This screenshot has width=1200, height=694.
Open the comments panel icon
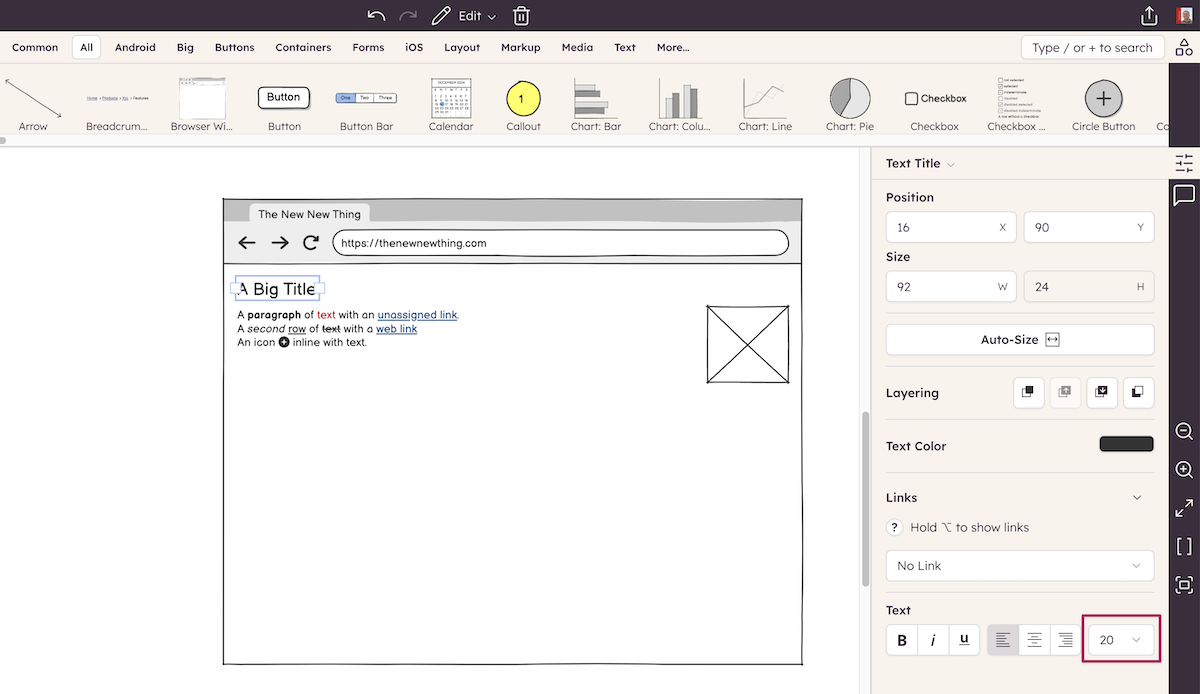tap(1184, 195)
